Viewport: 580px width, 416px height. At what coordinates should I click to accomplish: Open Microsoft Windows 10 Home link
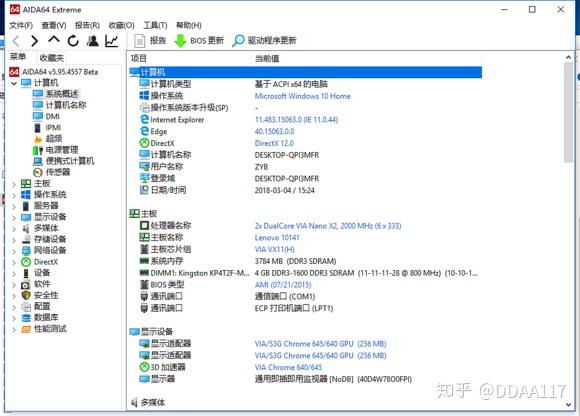[x=303, y=96]
